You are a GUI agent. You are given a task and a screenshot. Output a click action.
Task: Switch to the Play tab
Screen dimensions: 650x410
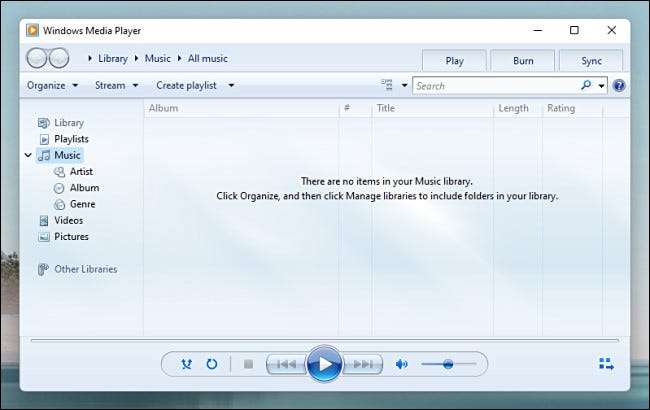pyautogui.click(x=454, y=61)
